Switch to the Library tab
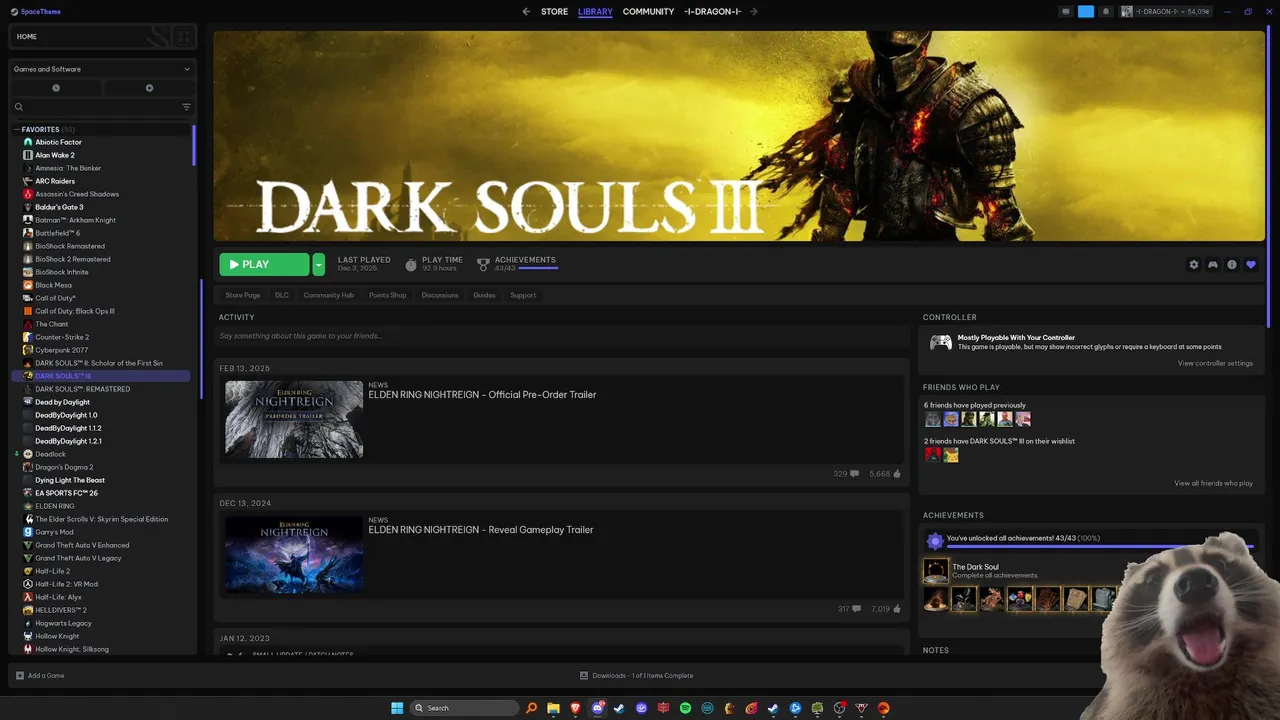The image size is (1280, 720). tap(595, 12)
